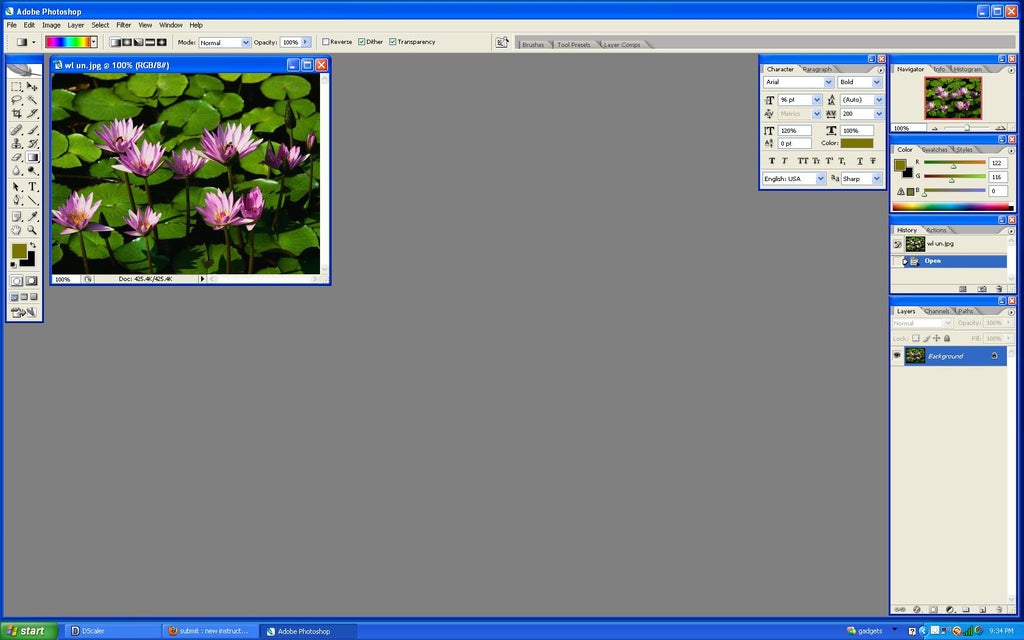Toggle Faux Italic in Character panel
This screenshot has height=640, width=1024.
pyautogui.click(x=785, y=161)
